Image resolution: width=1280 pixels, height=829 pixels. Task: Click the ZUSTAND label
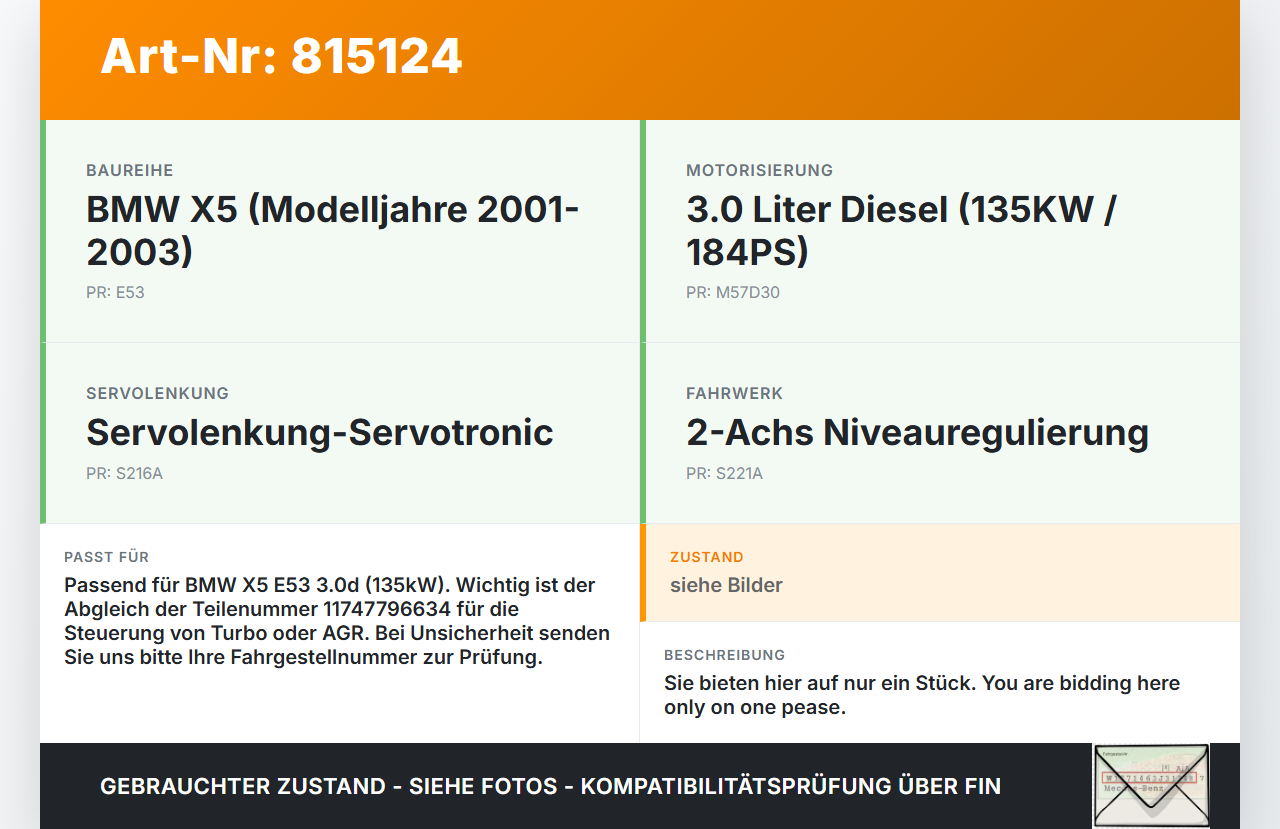pos(707,557)
